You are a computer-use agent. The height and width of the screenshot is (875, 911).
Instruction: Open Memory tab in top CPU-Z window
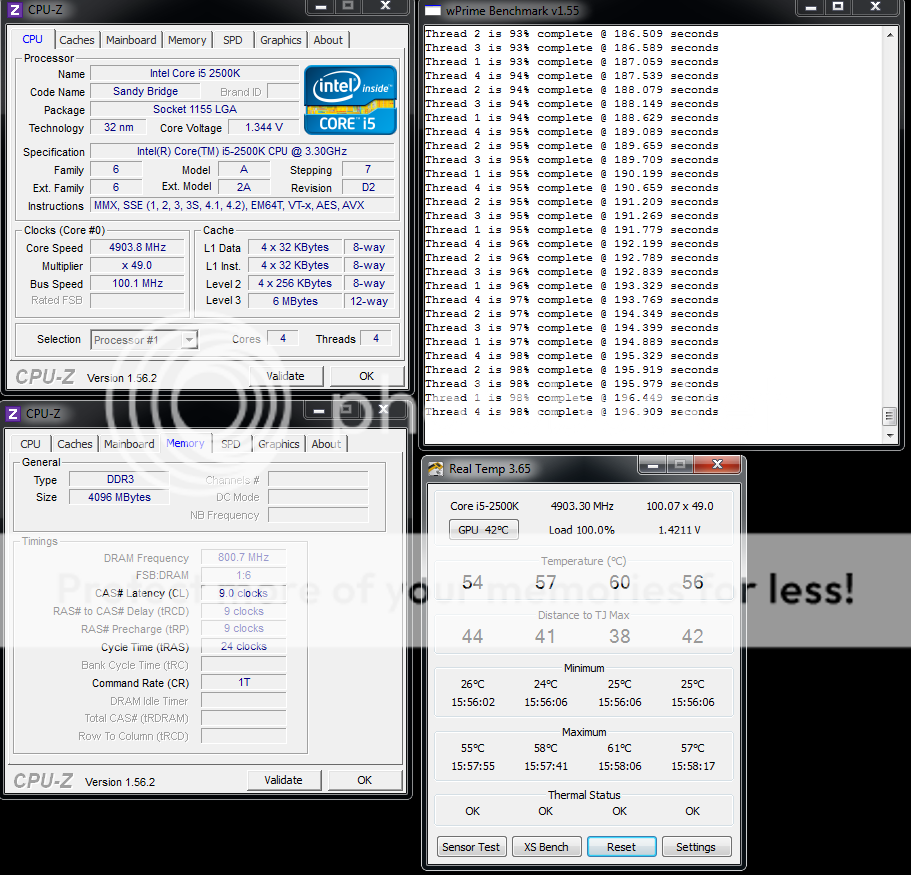click(x=187, y=40)
